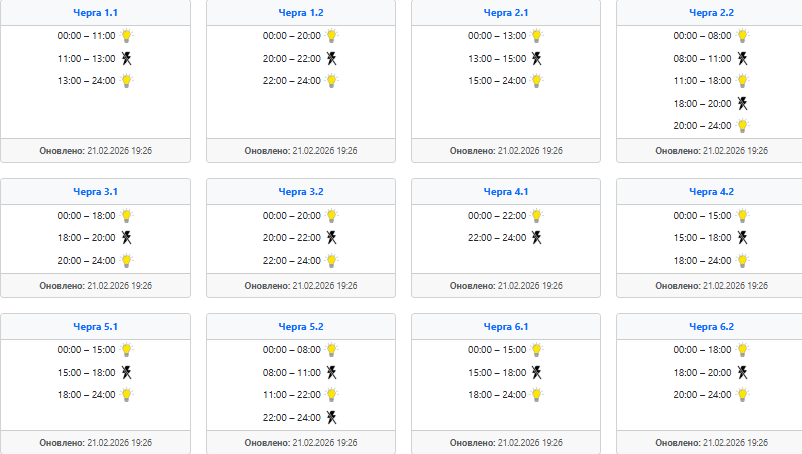Image resolution: width=802 pixels, height=454 pixels.
Task: Click the outage icon in Черга 5.2 at 22:00 – 24:00
Action: click(332, 417)
